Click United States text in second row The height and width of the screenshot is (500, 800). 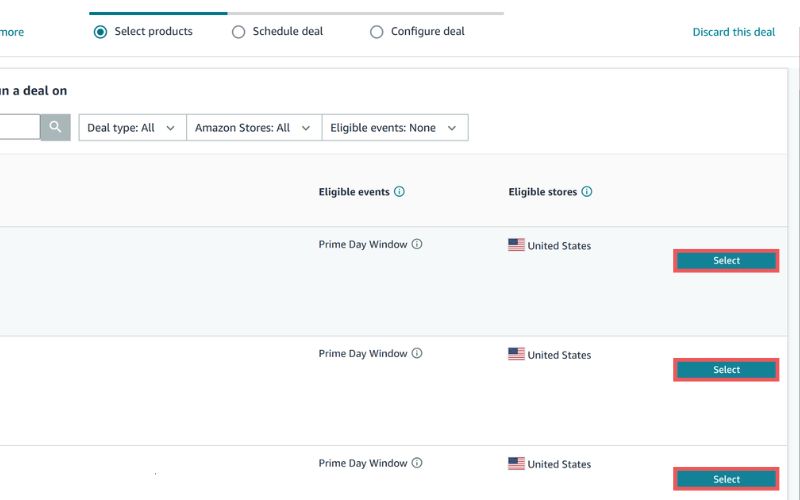tap(559, 355)
